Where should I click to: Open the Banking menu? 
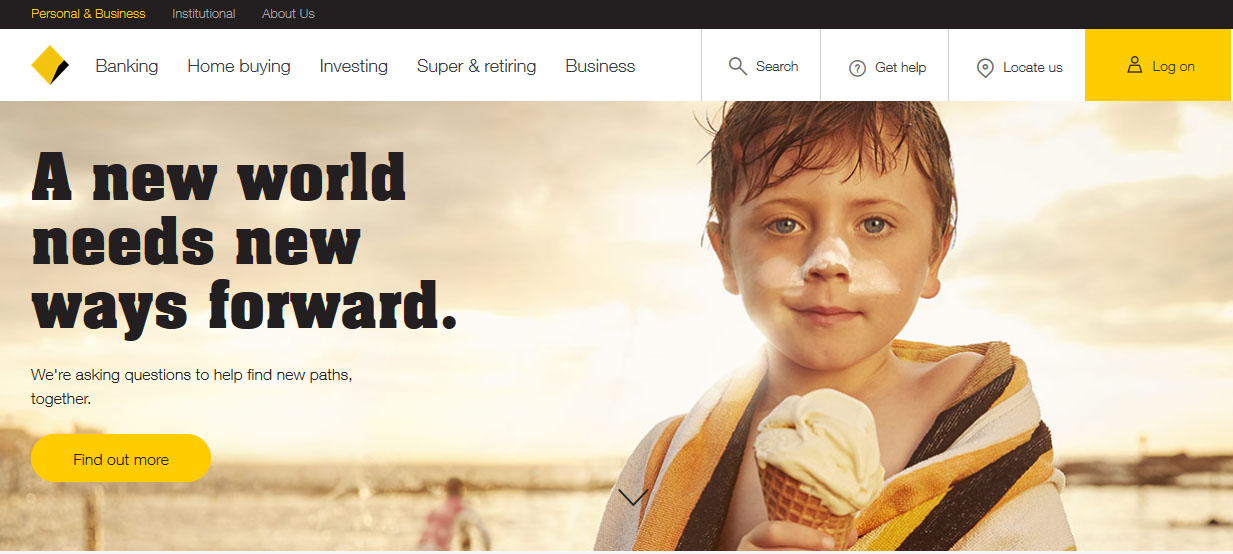pos(127,66)
